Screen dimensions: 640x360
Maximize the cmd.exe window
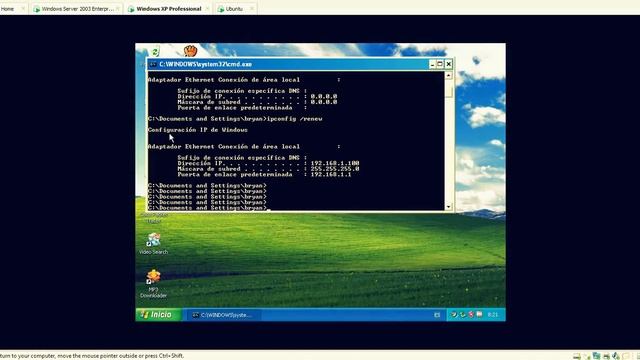click(440, 64)
